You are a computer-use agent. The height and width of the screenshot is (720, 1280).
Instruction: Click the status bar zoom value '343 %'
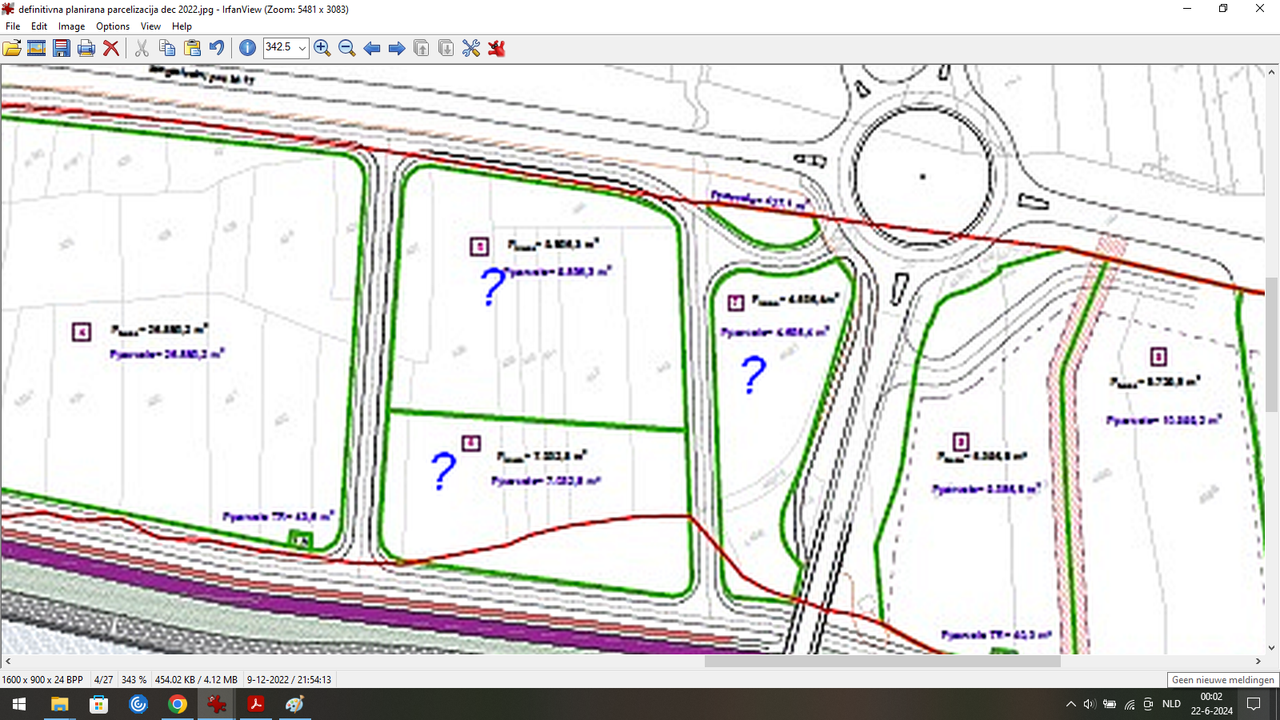(134, 679)
